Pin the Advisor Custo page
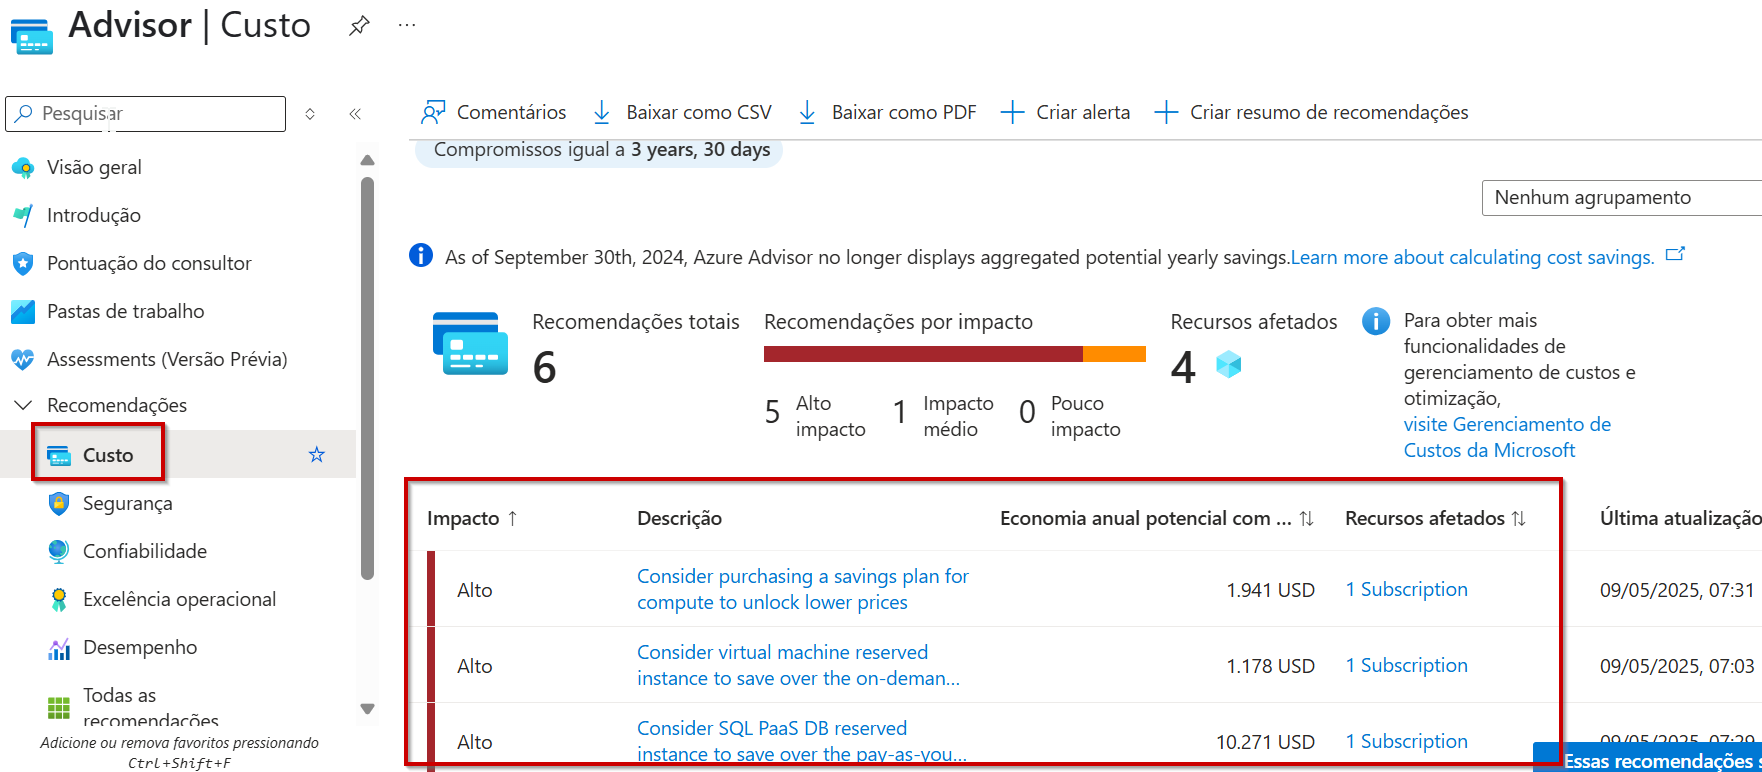Viewport: 1762px width, 772px height. (x=359, y=25)
